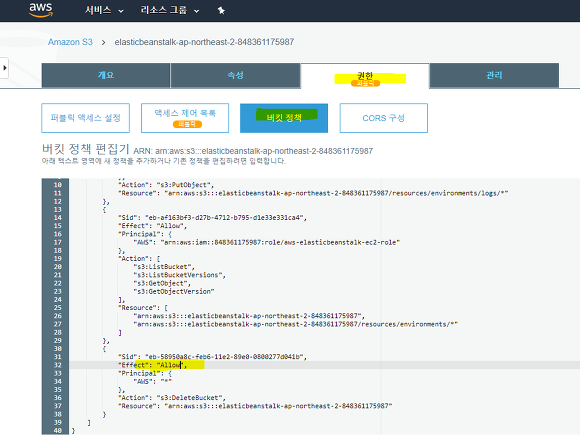The width and height of the screenshot is (580, 441).
Task: Switch to the 관리 tab
Action: (x=494, y=75)
